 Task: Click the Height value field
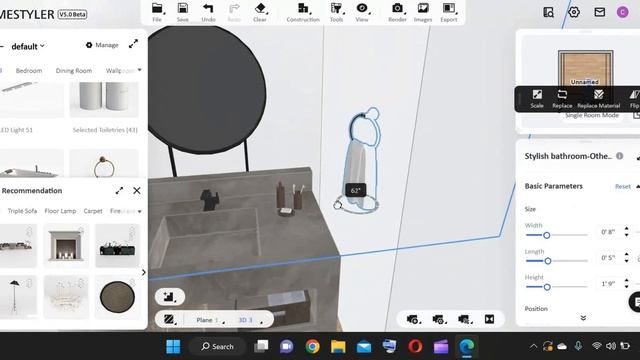pos(609,284)
